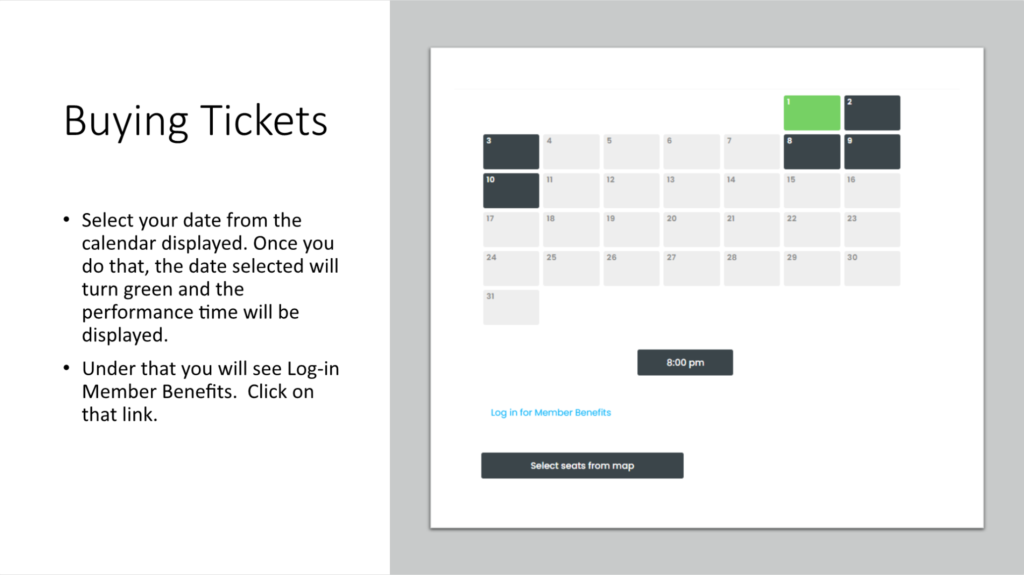Screen dimensions: 1024x575
Task: Click date 20 in the calendar
Action: 691,230
